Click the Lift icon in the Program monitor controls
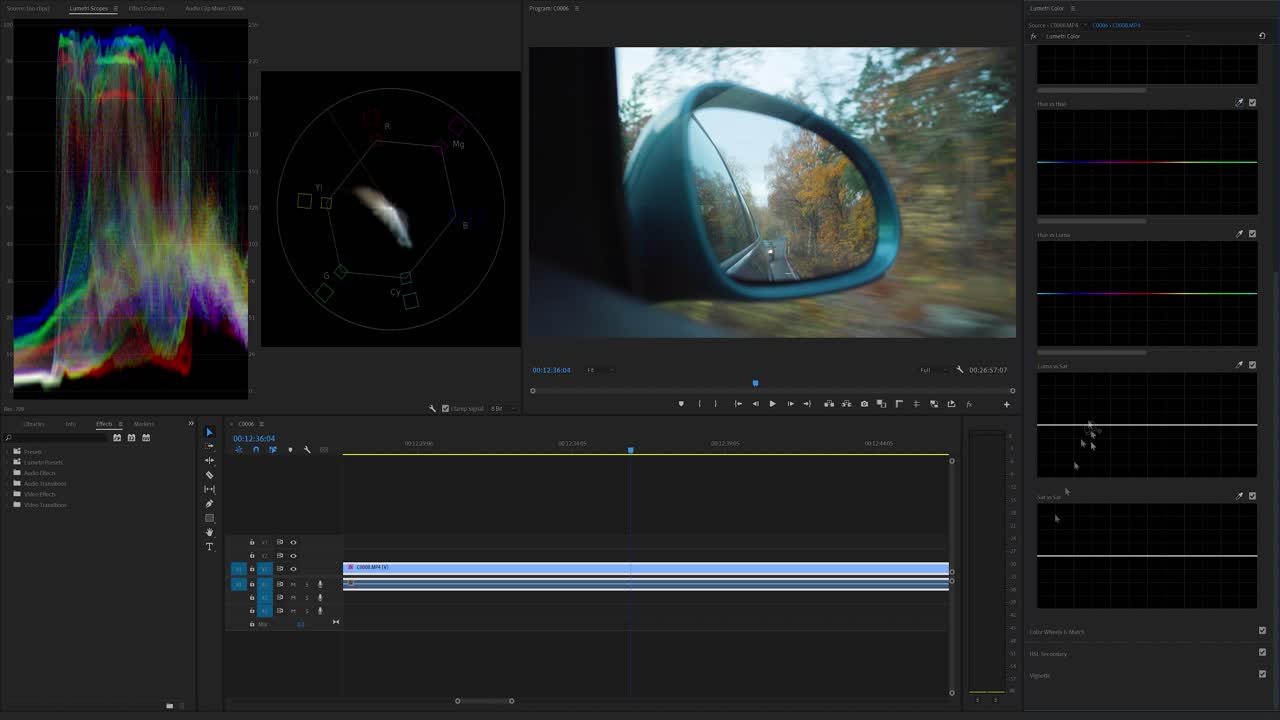 click(828, 404)
